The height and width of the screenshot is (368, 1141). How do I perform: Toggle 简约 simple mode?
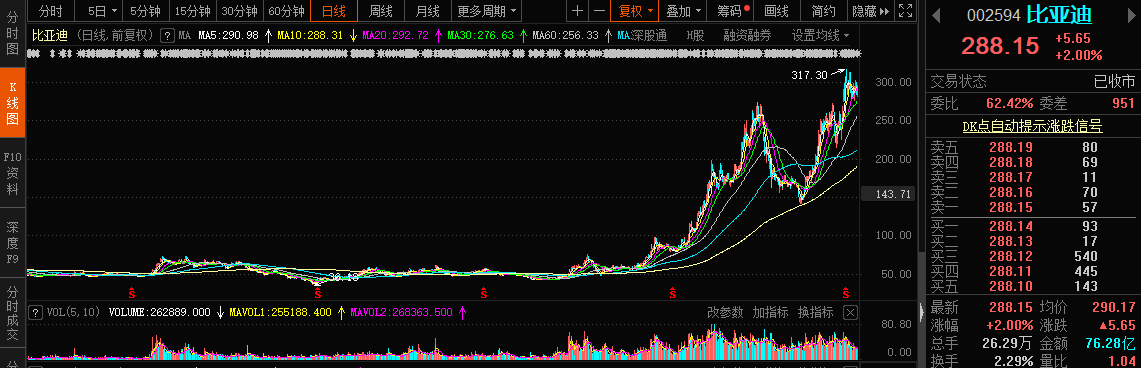(x=824, y=11)
